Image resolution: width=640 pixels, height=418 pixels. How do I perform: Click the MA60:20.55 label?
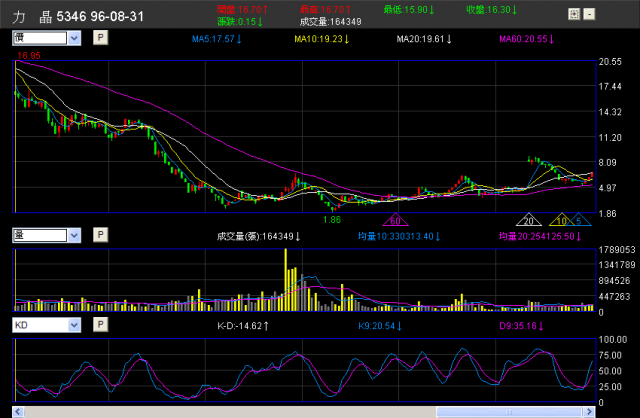(527, 39)
